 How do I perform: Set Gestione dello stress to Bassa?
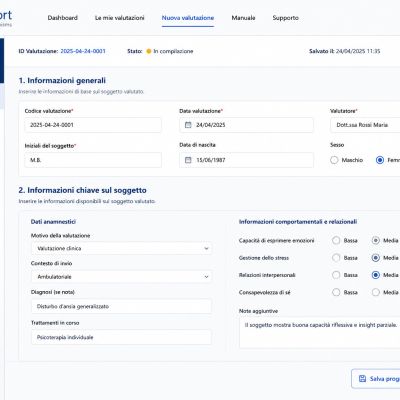tap(336, 258)
